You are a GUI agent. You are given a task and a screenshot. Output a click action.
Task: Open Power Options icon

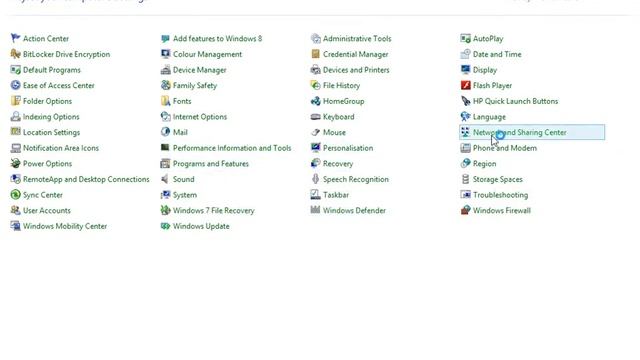(x=16, y=164)
